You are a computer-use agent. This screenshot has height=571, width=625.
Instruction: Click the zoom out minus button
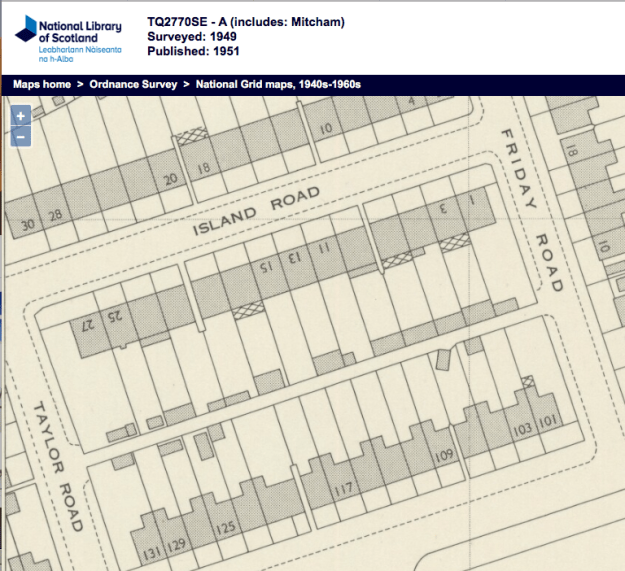21,136
